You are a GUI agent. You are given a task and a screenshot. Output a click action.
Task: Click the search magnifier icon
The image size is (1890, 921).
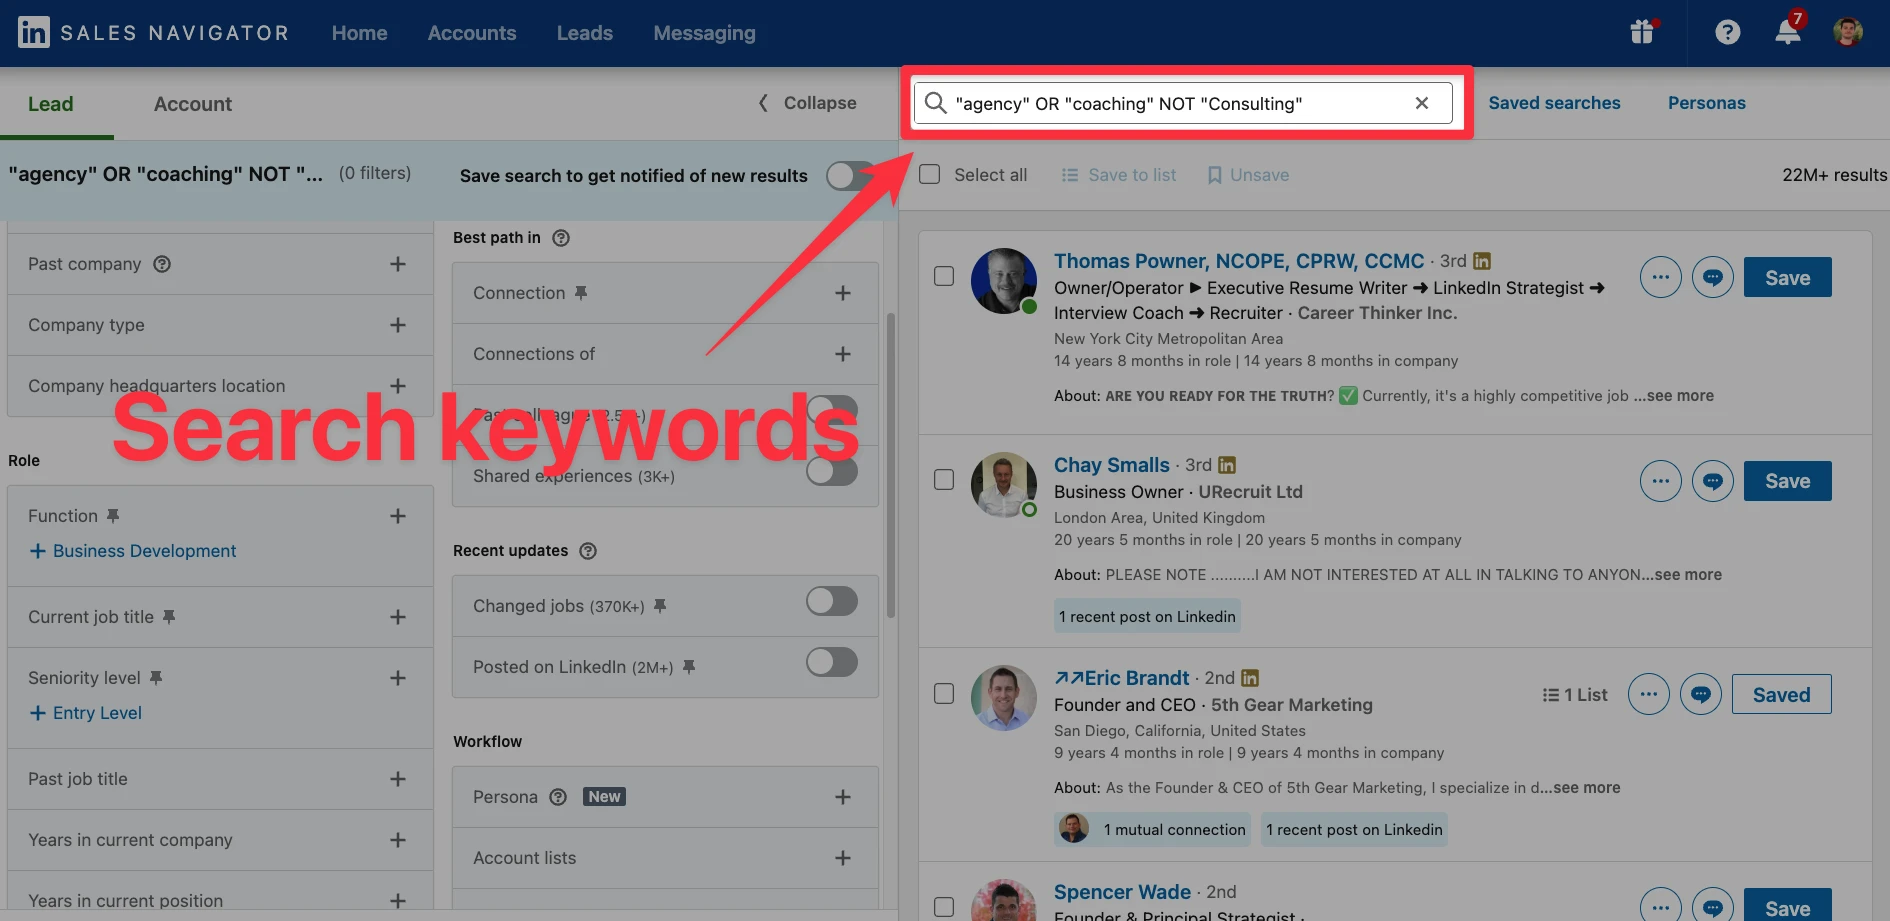point(935,103)
